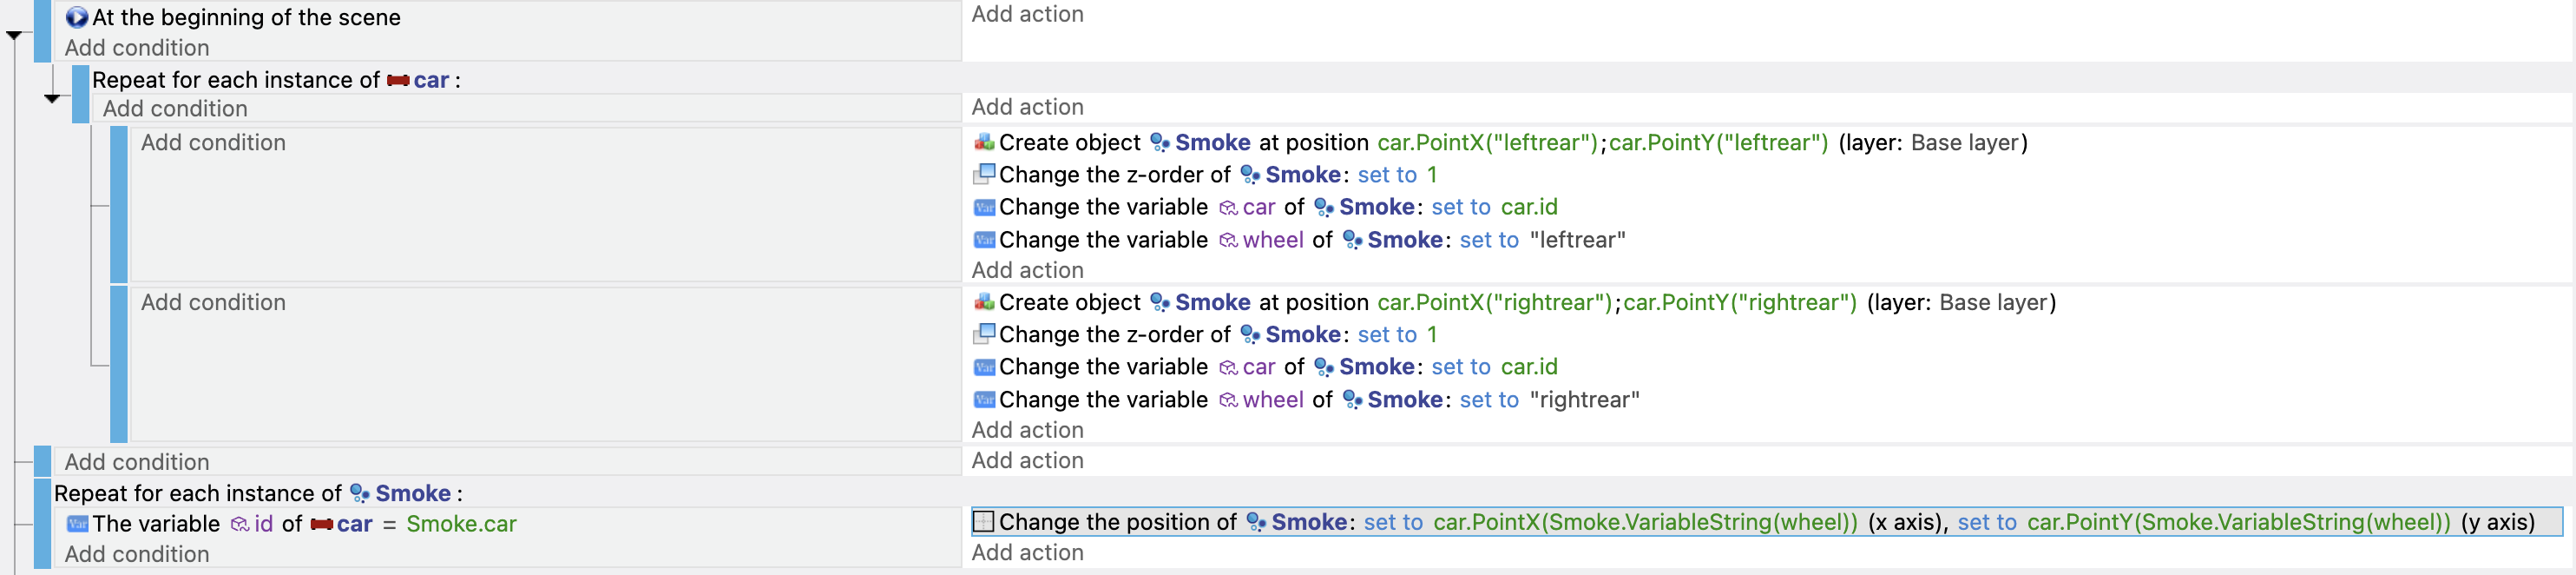Click the 'set to car.id' value in the rightrear block
Image resolution: width=2576 pixels, height=575 pixels.
[1494, 367]
